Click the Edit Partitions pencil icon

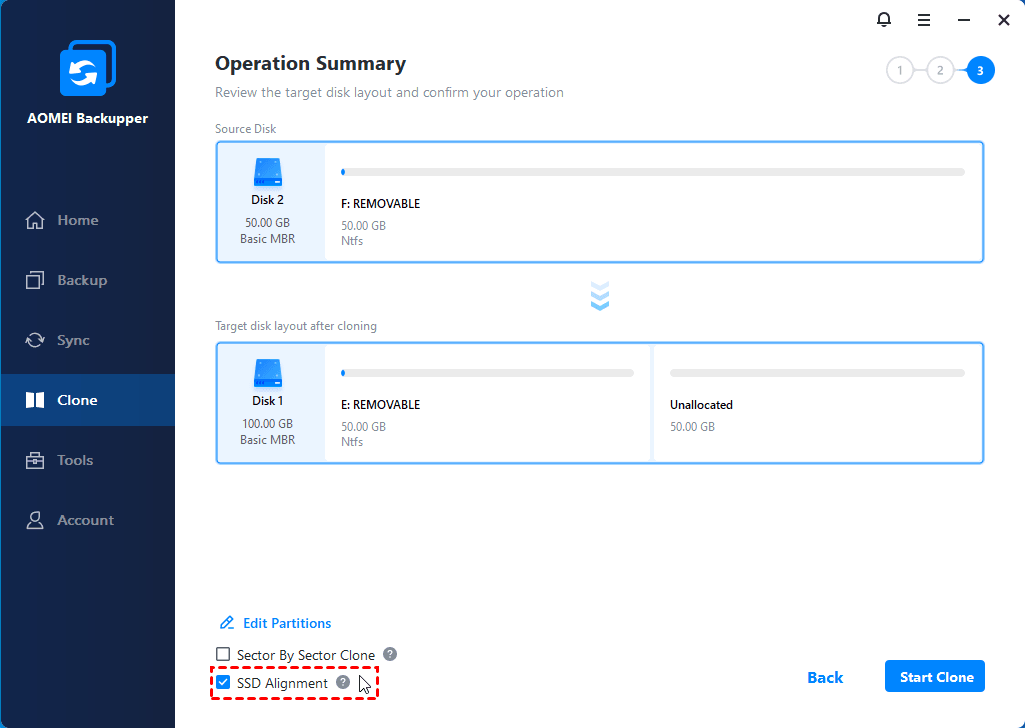click(x=227, y=623)
